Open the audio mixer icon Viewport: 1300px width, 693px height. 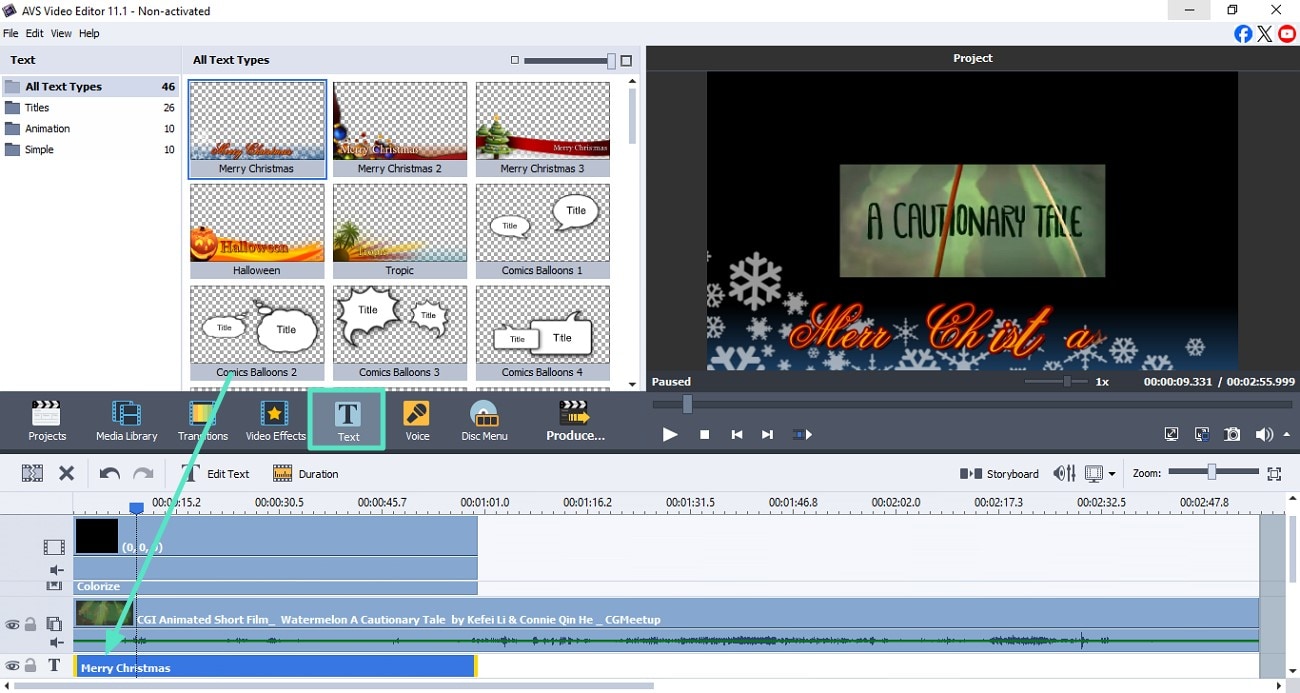point(1064,473)
